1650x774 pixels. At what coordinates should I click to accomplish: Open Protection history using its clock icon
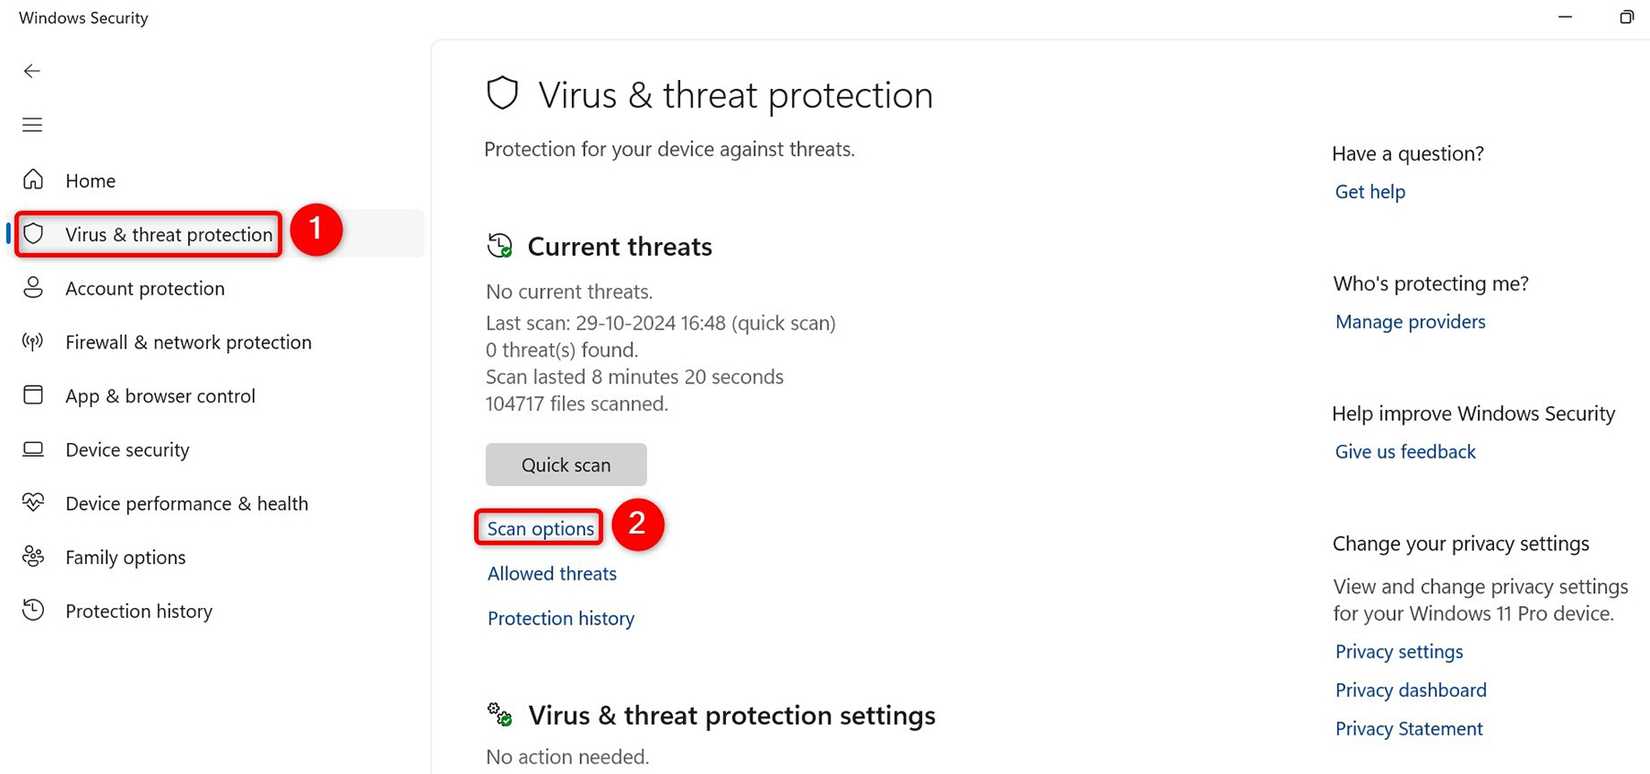(33, 610)
